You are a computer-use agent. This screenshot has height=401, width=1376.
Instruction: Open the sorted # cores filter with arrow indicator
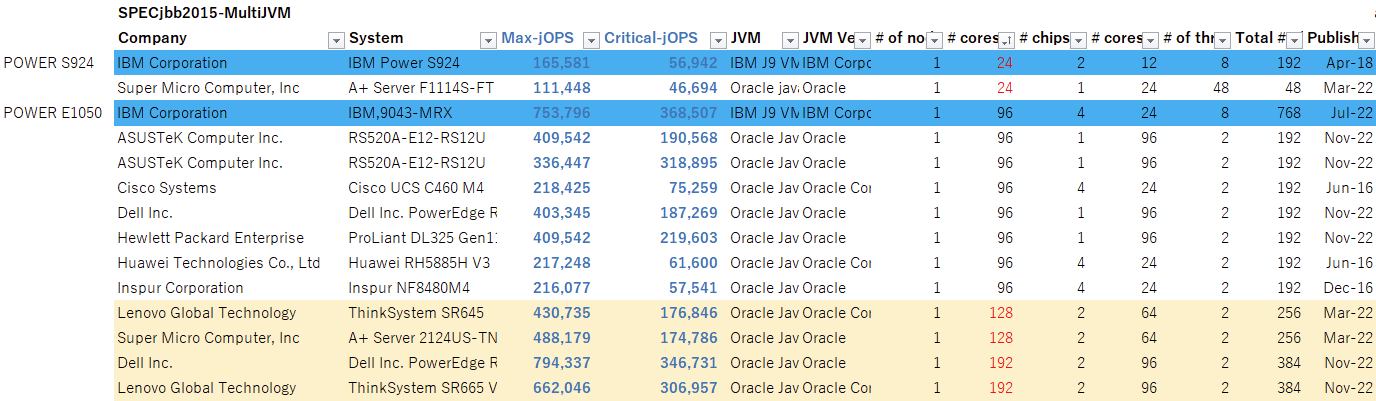pyautogui.click(x=1006, y=39)
